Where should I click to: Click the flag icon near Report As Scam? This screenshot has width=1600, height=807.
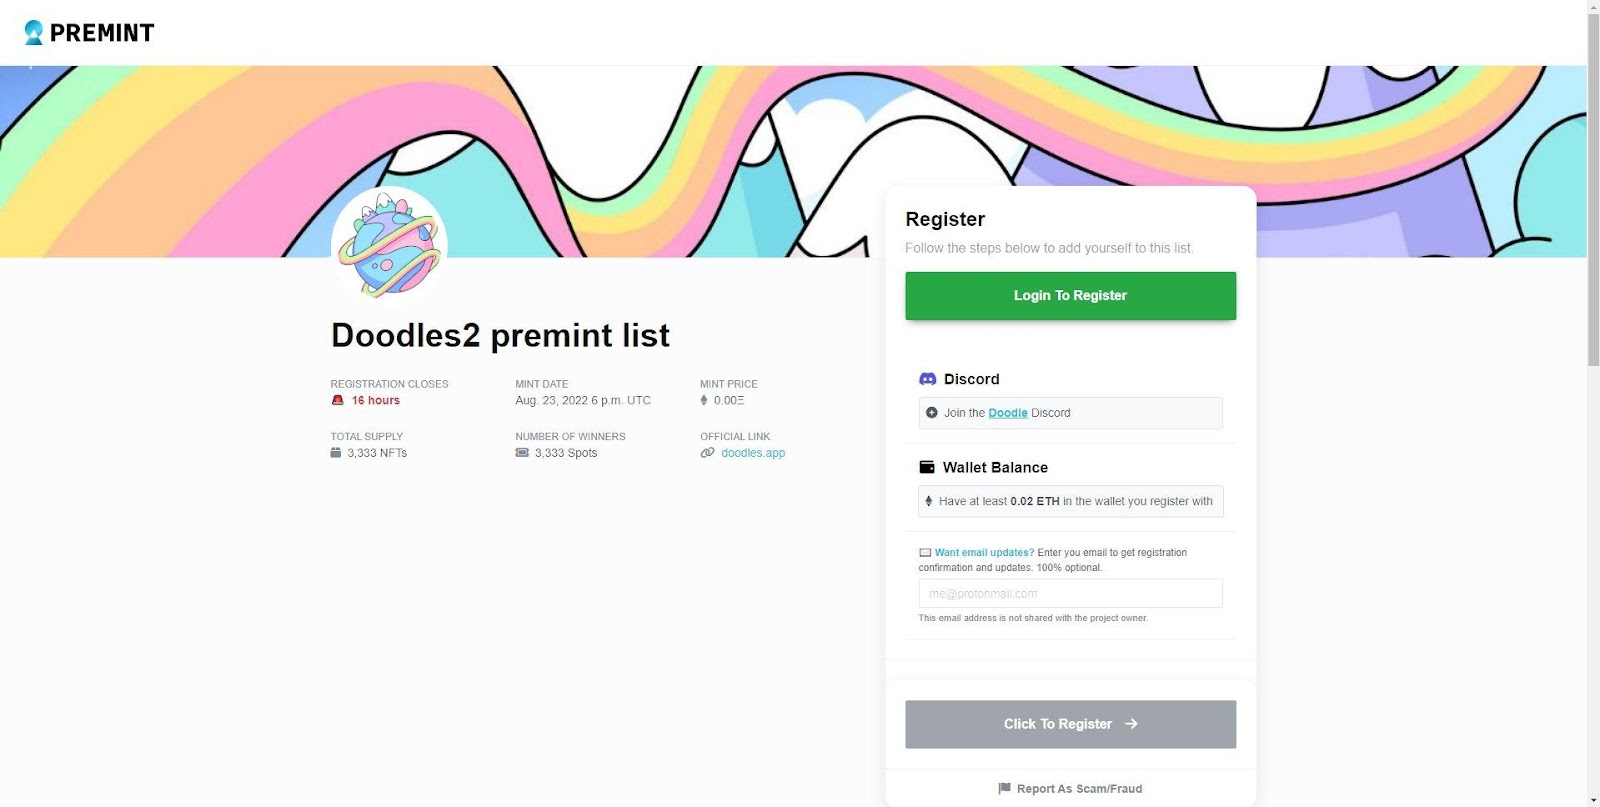[1004, 789]
